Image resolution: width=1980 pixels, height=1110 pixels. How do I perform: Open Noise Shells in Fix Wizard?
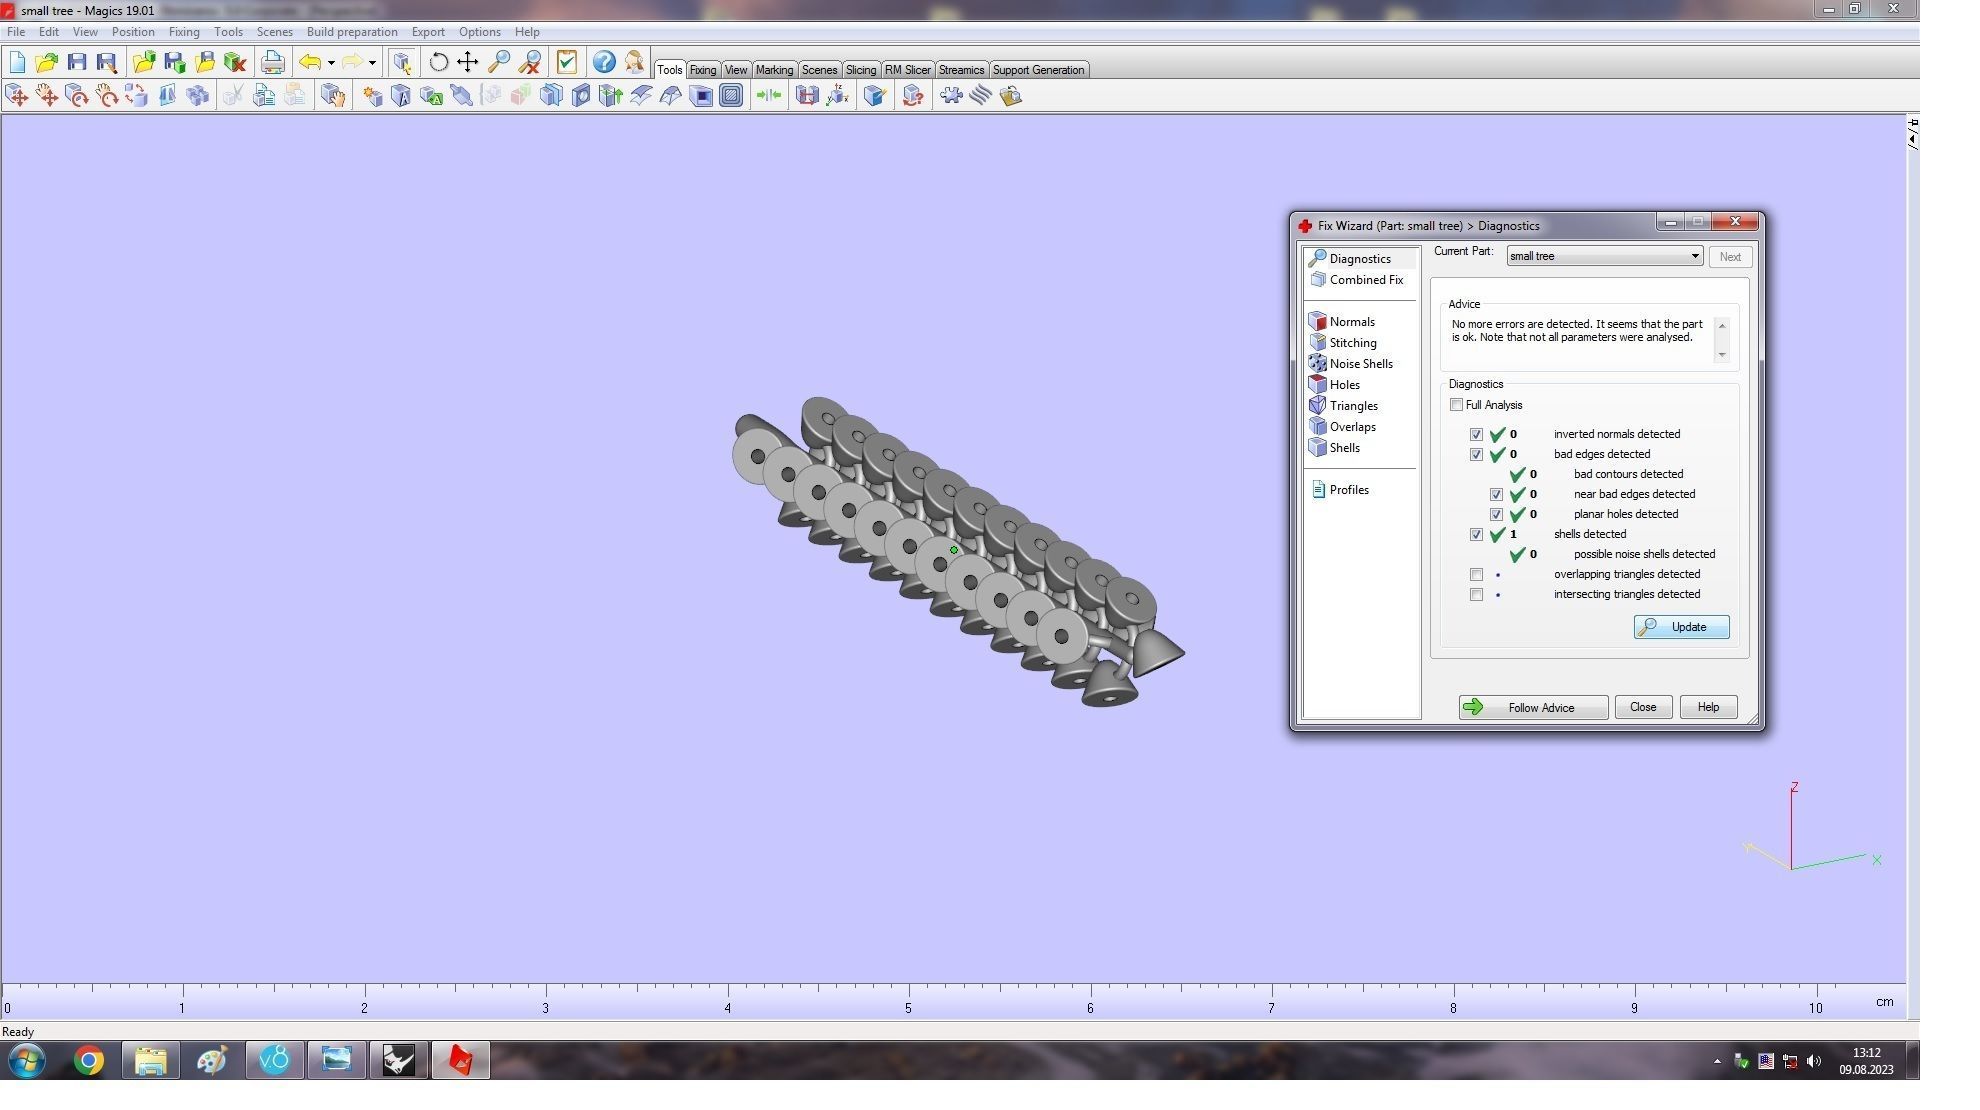coord(1360,364)
